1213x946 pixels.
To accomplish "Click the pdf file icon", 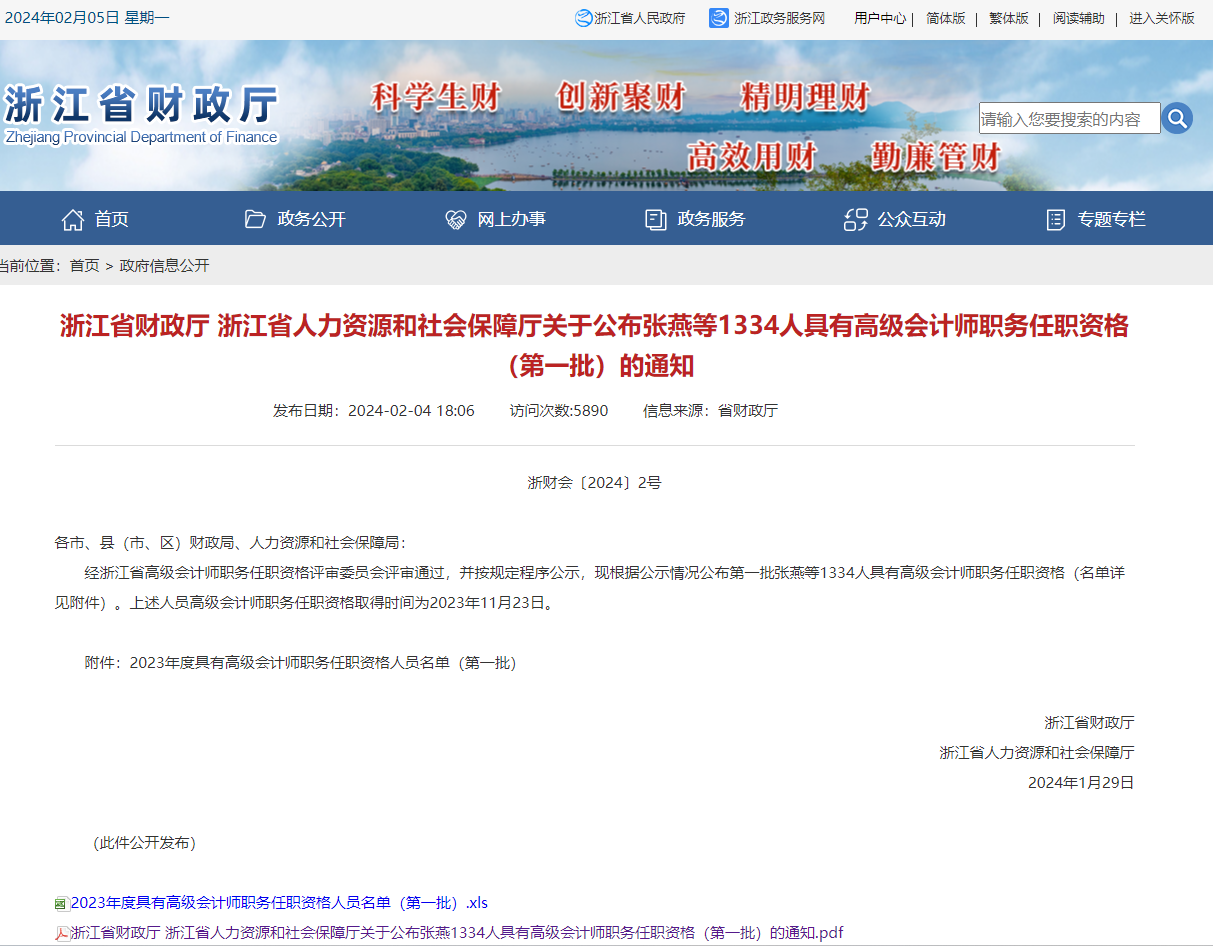I will click(x=62, y=934).
